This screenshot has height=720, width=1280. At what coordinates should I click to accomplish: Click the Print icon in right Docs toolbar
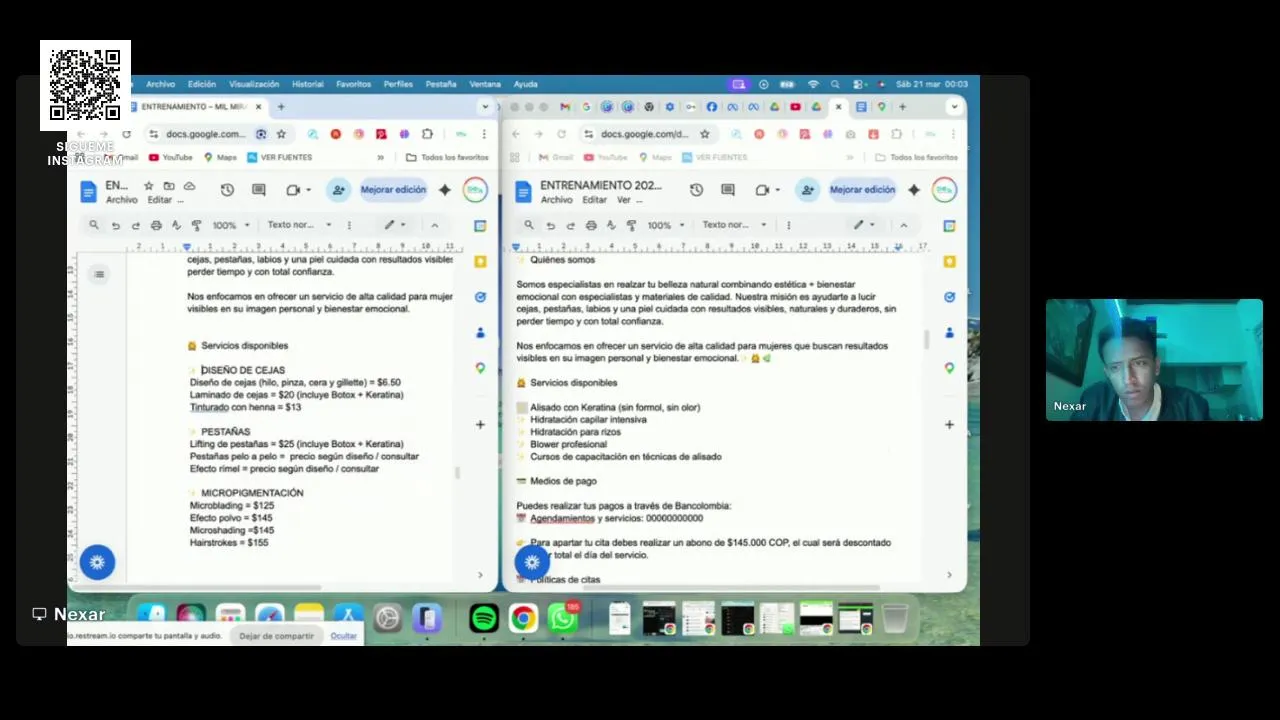[x=591, y=225]
